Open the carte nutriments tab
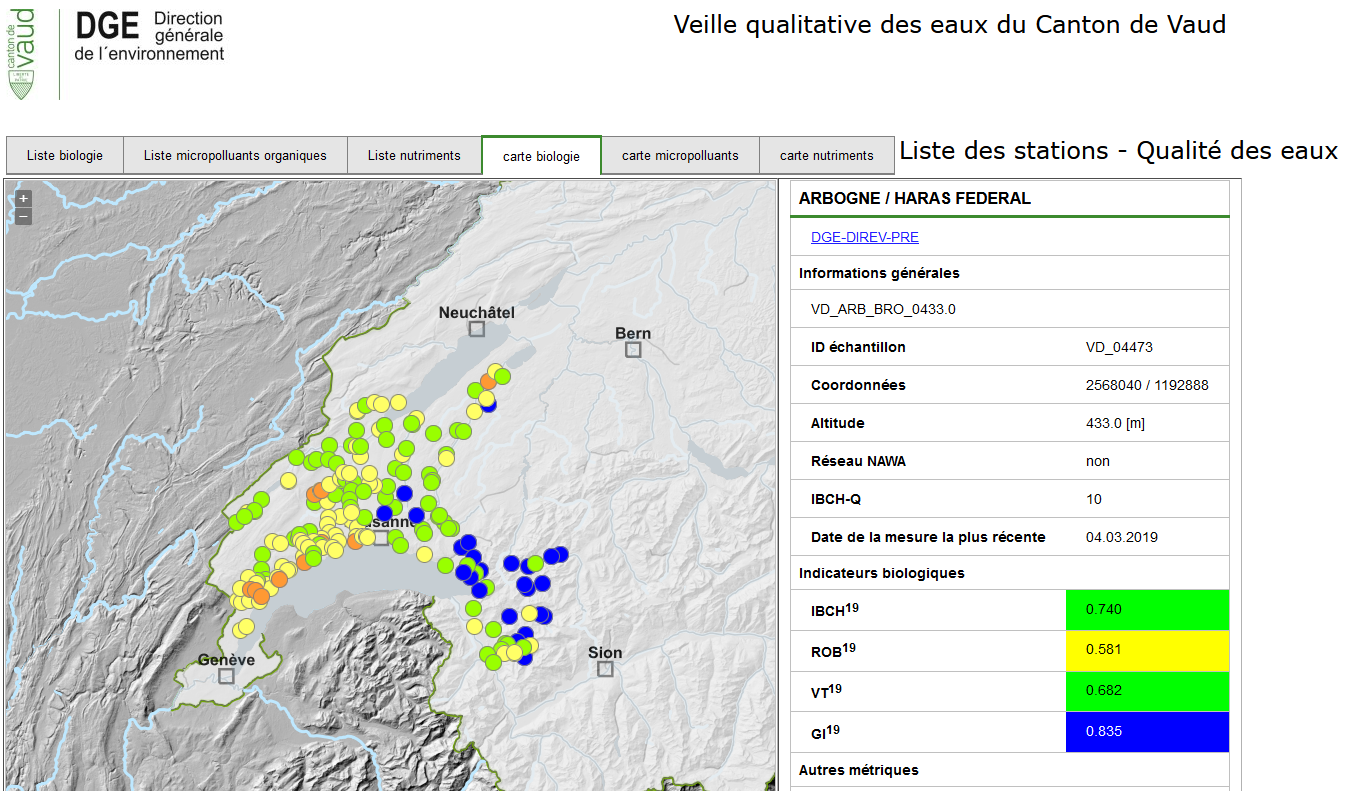Viewport: 1361px width, 791px height. [826, 156]
